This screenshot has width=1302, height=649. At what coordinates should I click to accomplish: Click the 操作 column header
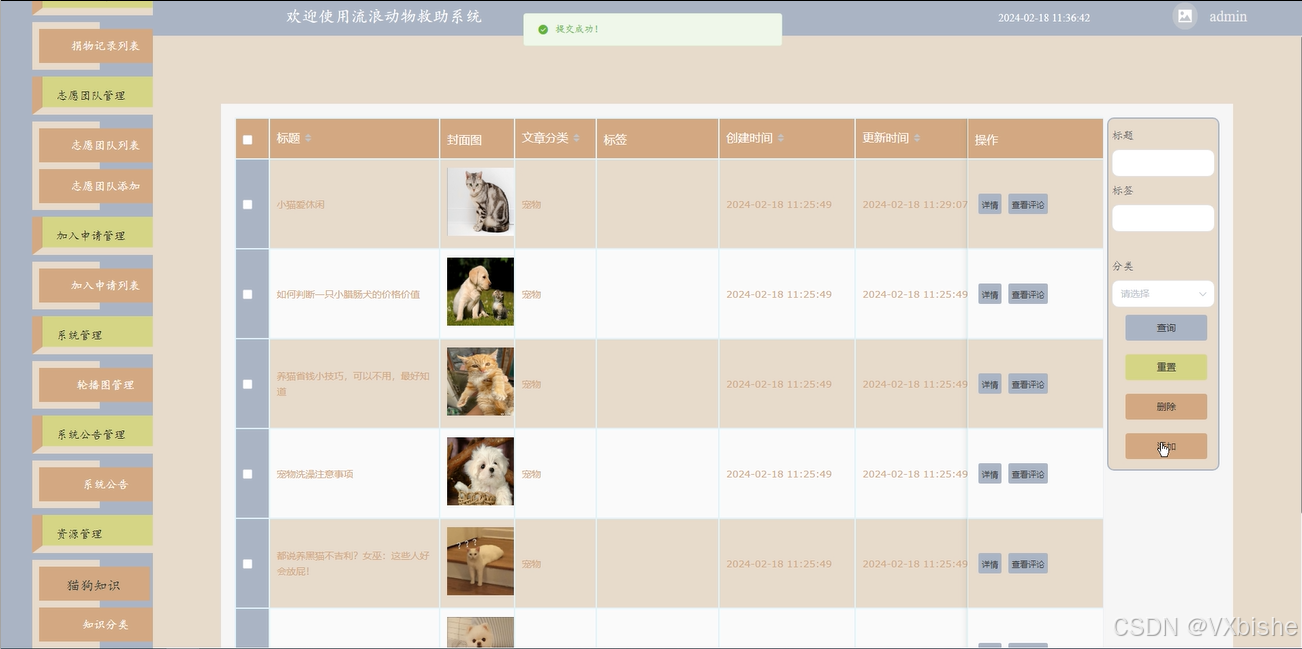(x=986, y=140)
